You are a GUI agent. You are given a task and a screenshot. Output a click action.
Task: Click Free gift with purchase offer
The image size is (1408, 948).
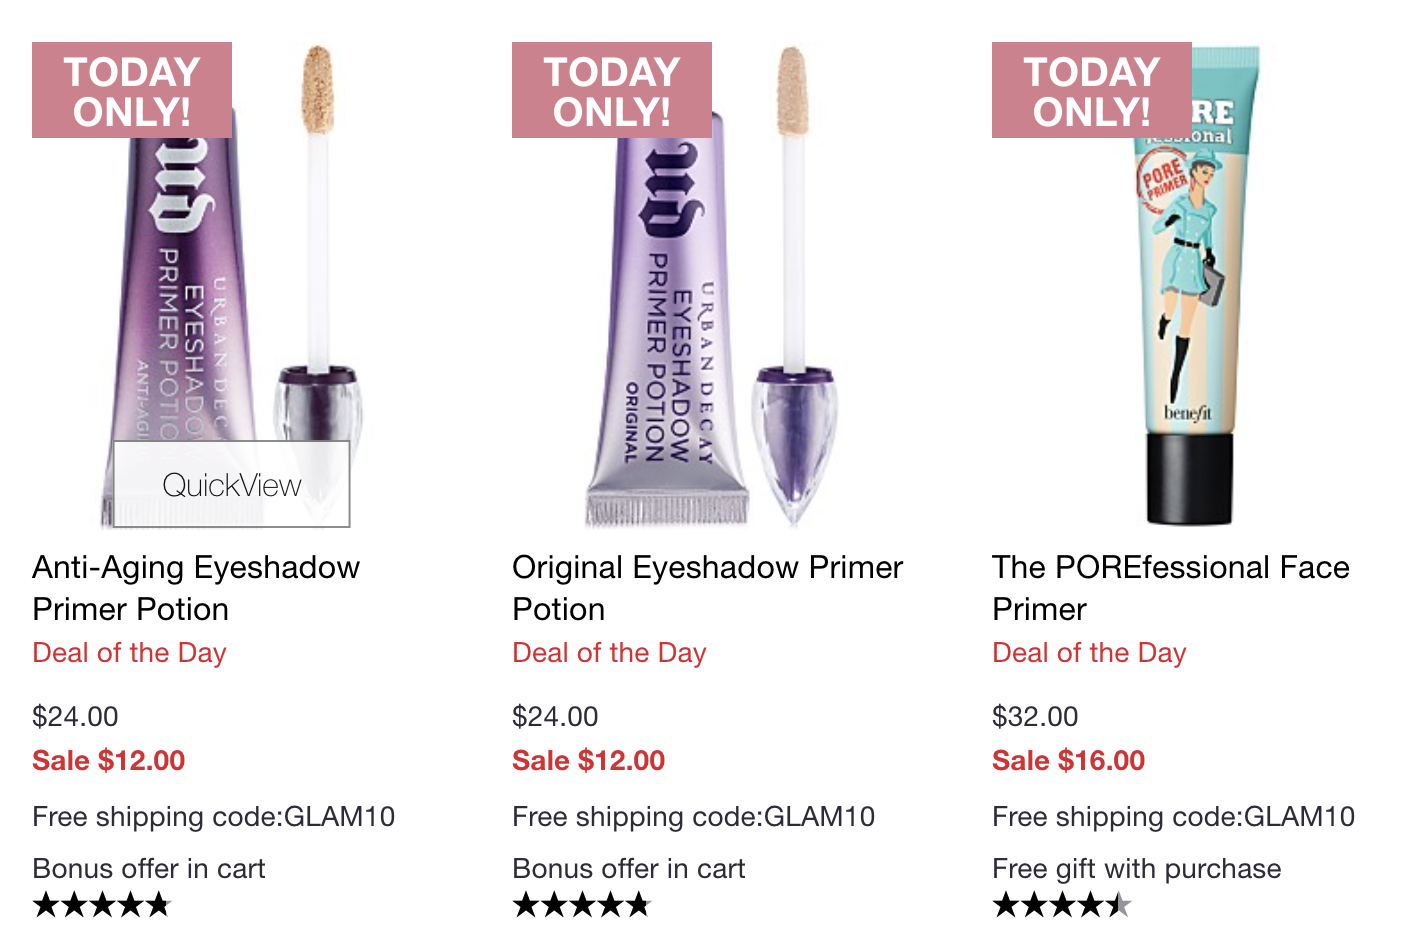pyautogui.click(x=1136, y=868)
